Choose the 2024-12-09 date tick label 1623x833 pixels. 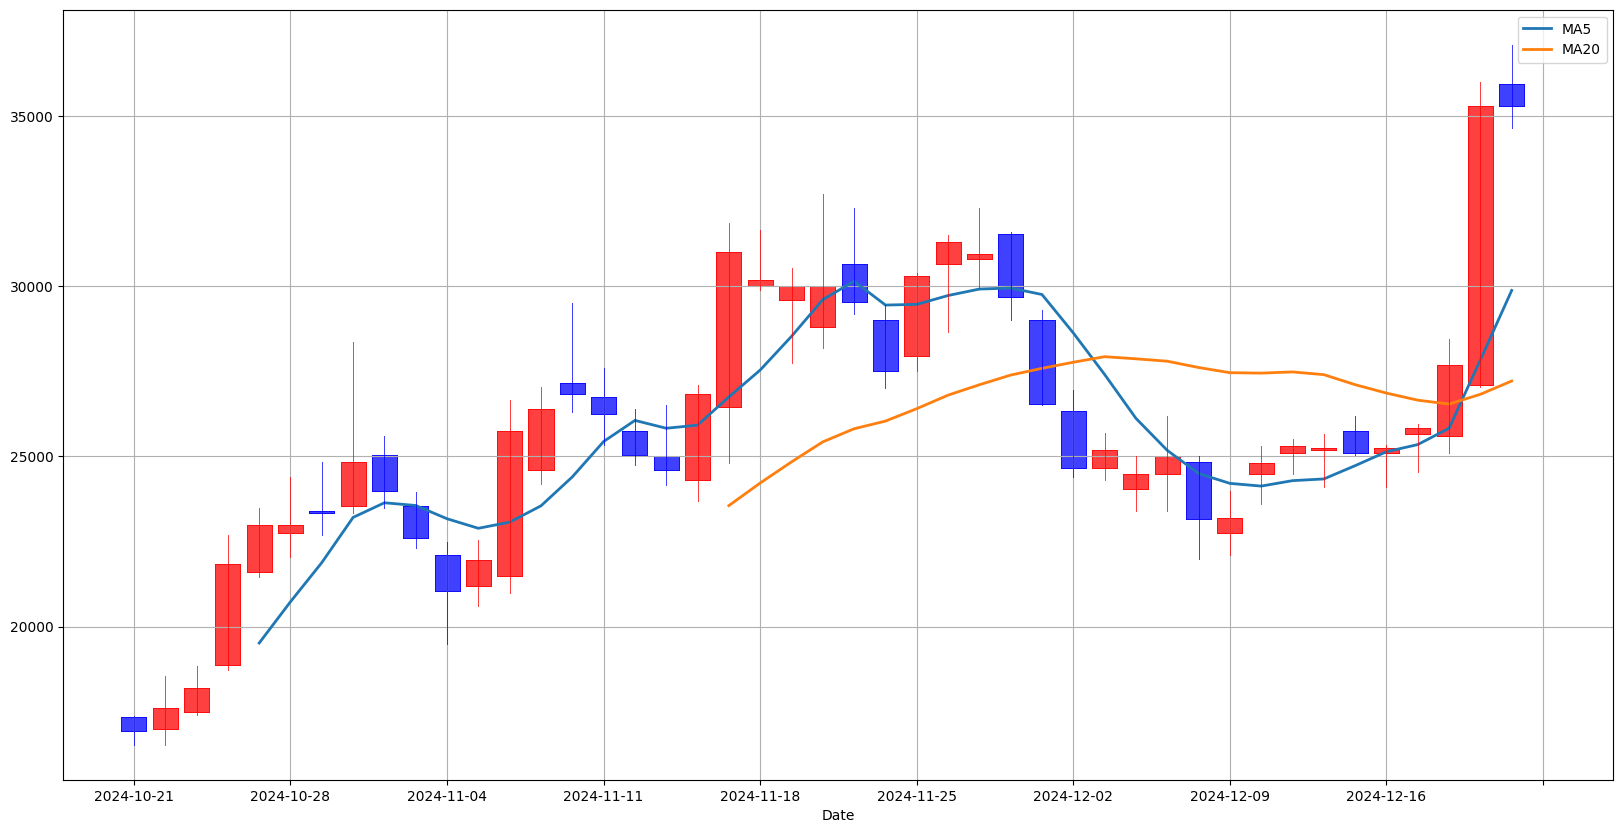(x=1230, y=796)
